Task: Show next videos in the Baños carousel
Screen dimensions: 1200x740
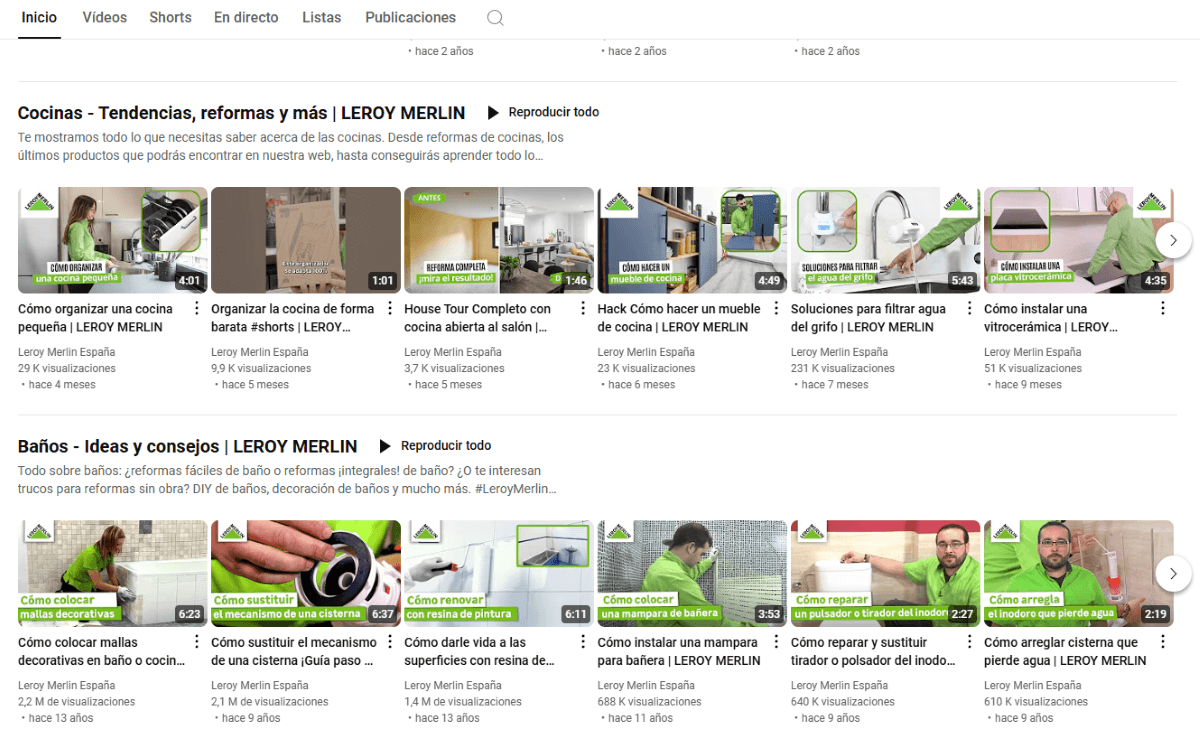Action: pyautogui.click(x=1173, y=573)
